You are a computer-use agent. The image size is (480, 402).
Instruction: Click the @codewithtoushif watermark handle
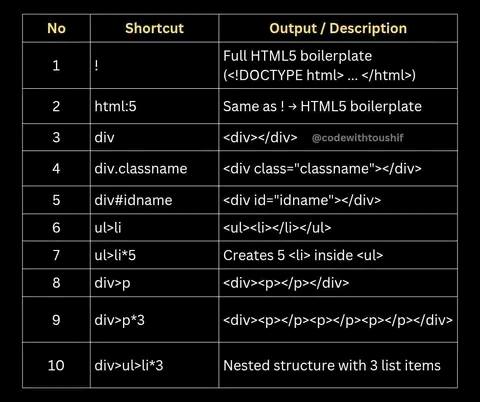[x=357, y=138]
